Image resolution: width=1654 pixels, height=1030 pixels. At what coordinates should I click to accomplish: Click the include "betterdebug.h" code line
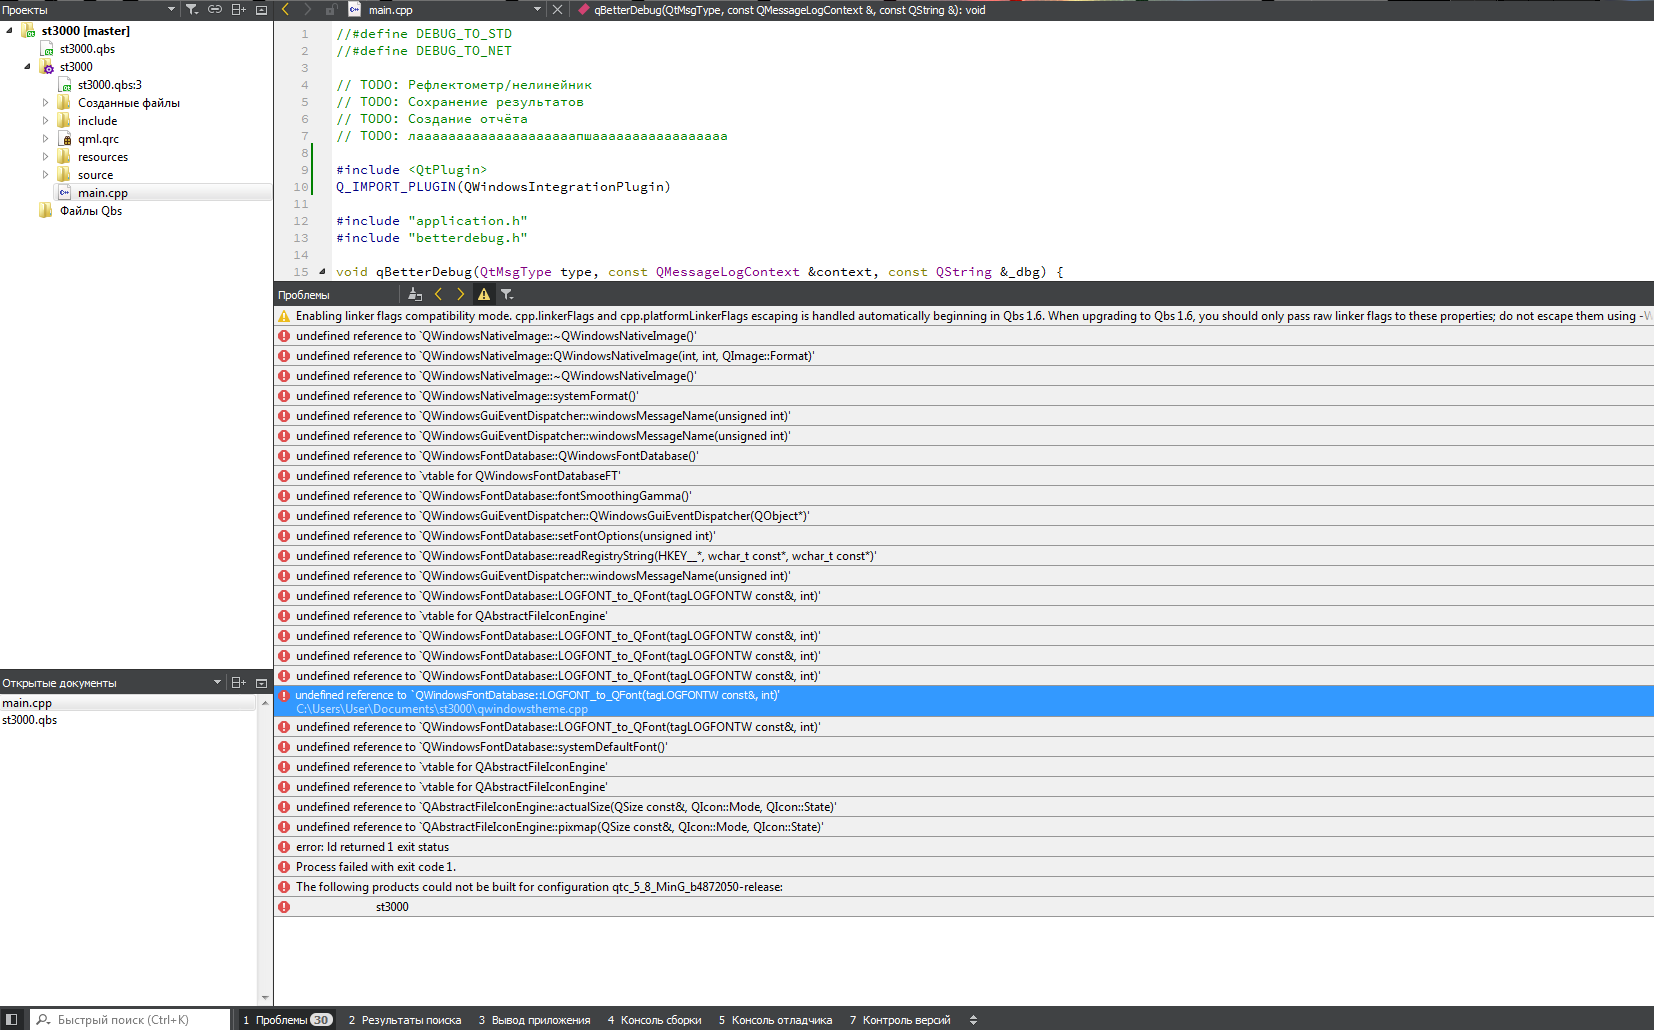(x=431, y=238)
